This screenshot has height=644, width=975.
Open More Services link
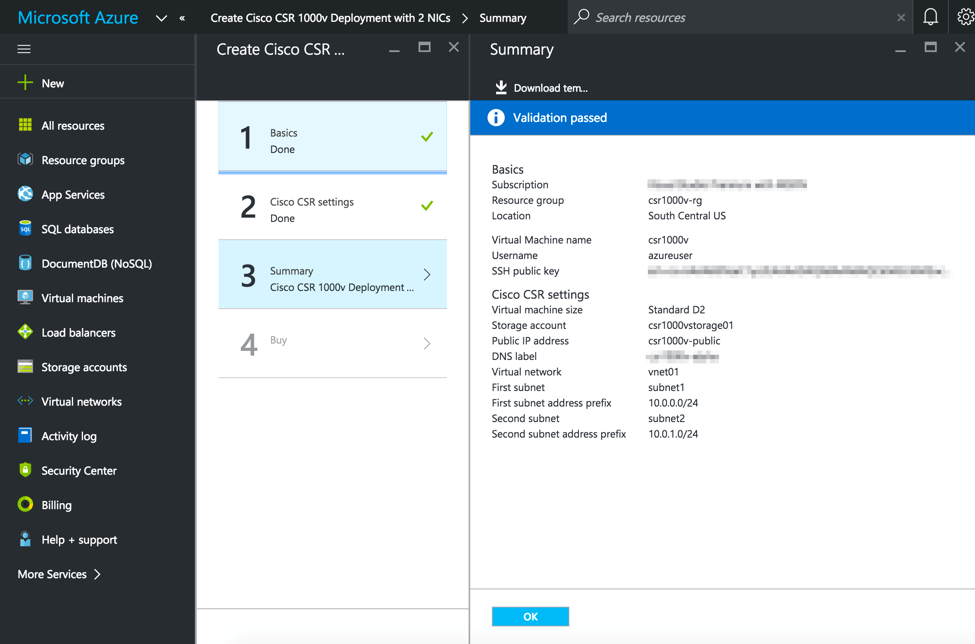click(x=59, y=574)
